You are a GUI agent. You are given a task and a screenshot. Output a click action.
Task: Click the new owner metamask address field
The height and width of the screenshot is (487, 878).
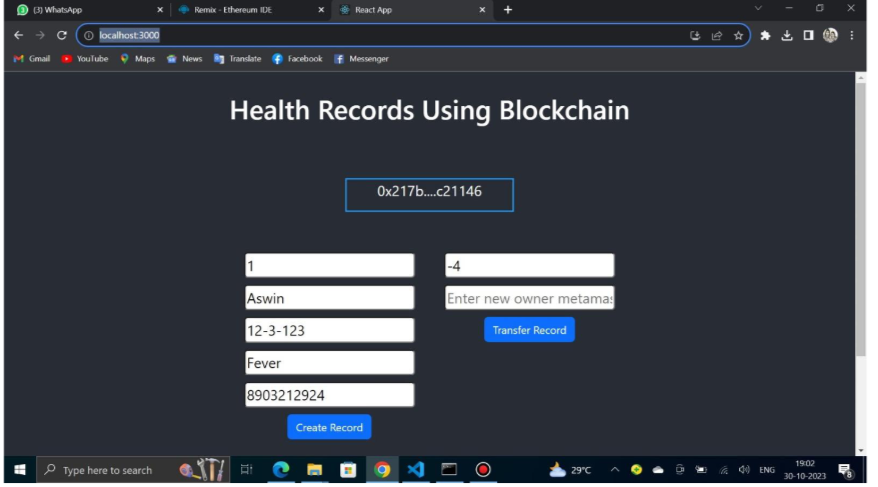(529, 298)
